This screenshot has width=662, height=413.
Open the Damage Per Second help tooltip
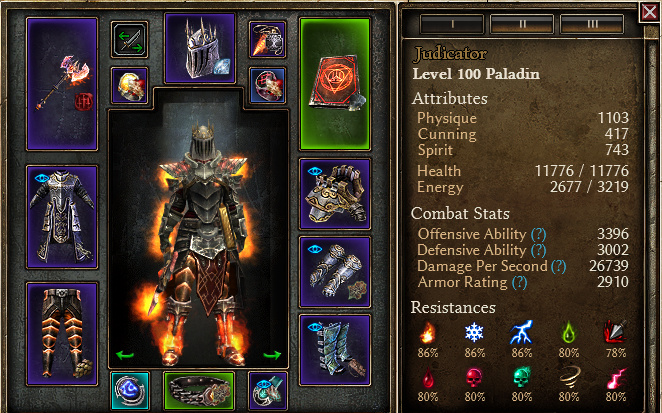tap(558, 266)
